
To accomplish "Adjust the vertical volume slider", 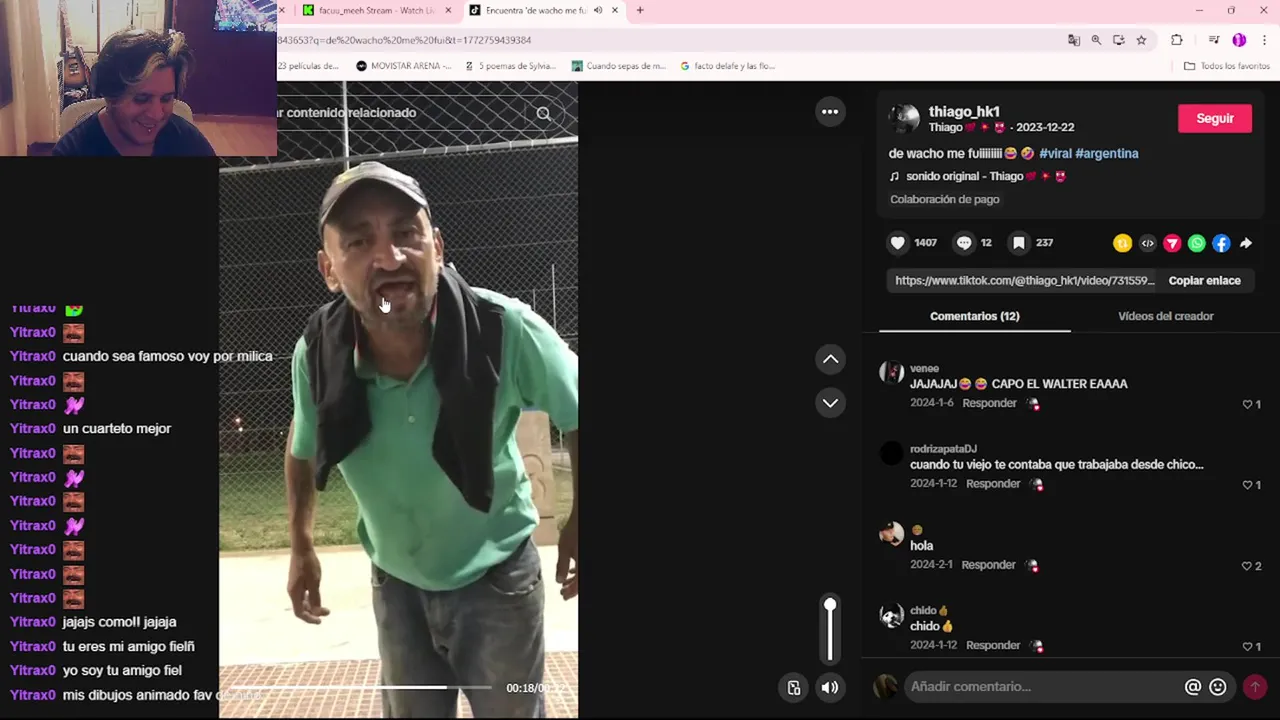I will pos(830,630).
